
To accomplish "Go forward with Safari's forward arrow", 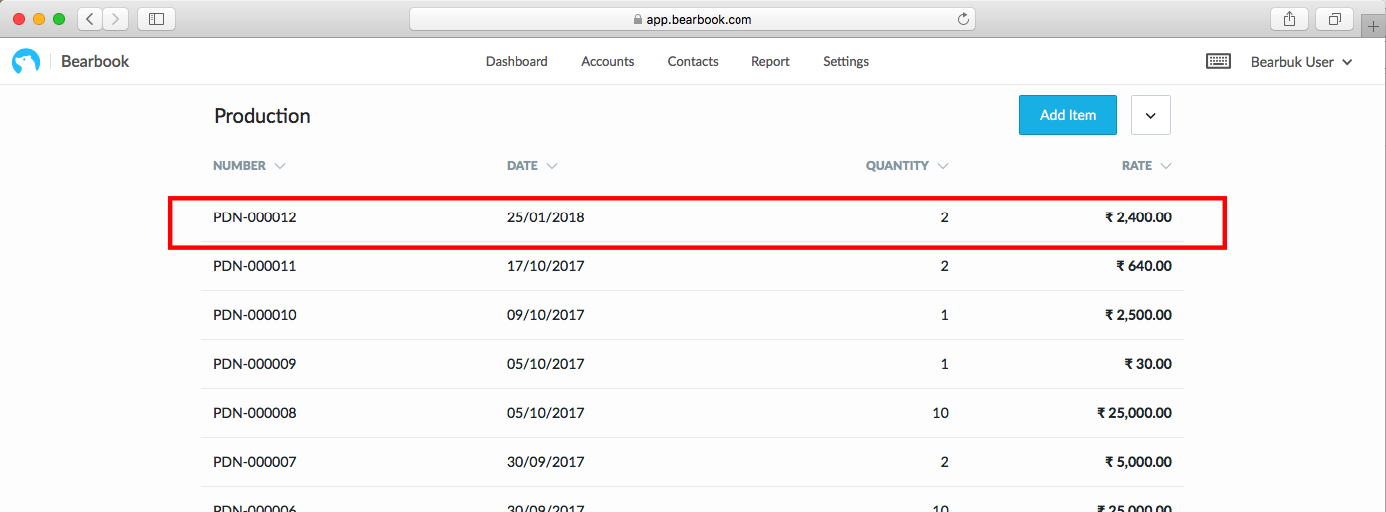I will 116,19.
